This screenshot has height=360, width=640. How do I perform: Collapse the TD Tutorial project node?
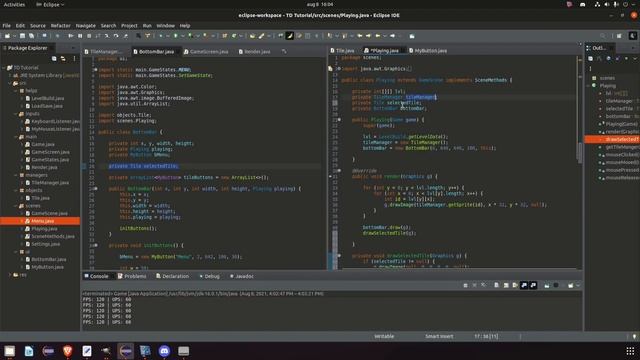[x=4, y=68]
